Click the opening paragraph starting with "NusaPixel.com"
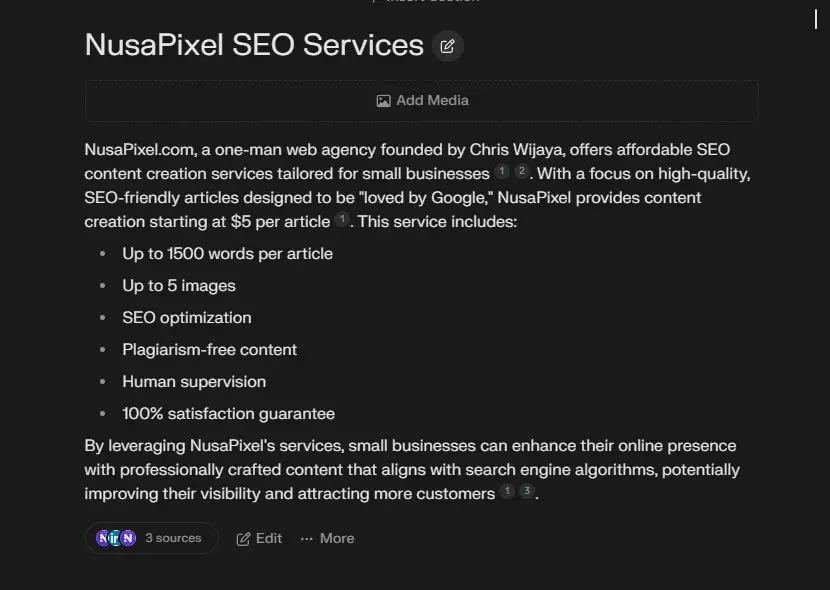Viewport: 830px width, 590px height. (400, 185)
